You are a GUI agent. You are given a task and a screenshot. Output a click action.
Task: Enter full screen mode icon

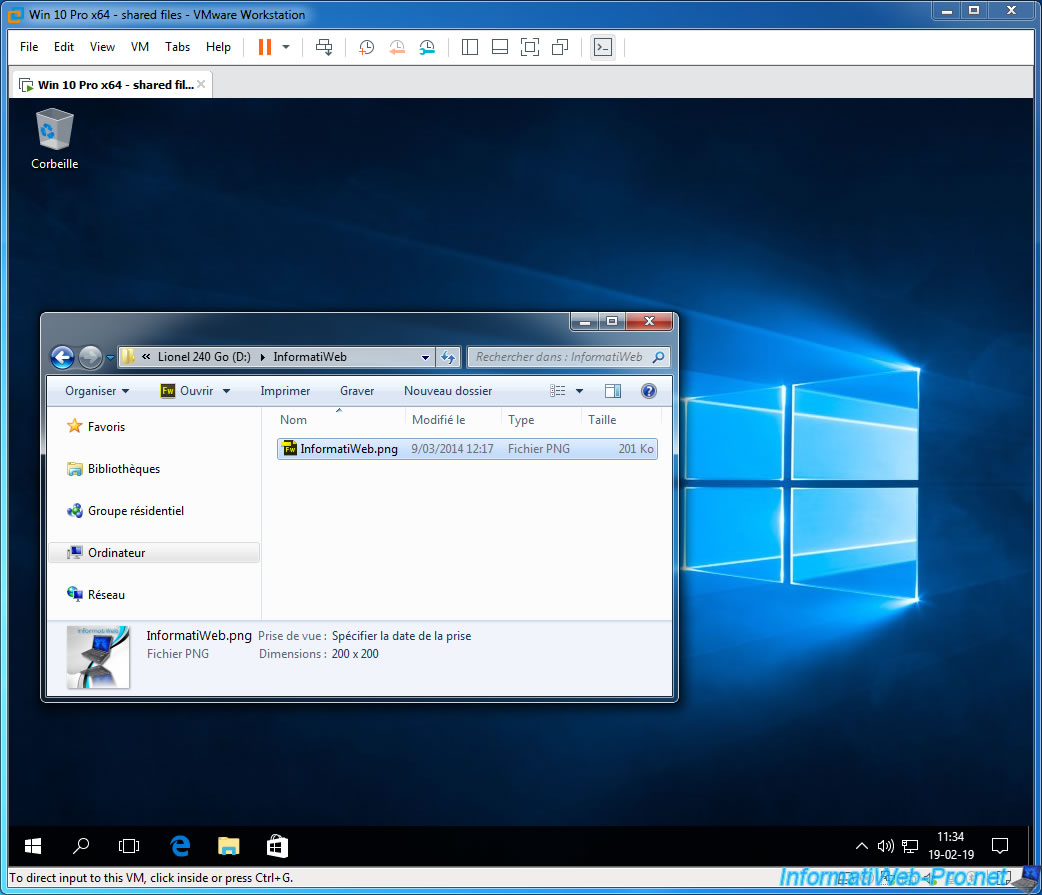click(530, 47)
